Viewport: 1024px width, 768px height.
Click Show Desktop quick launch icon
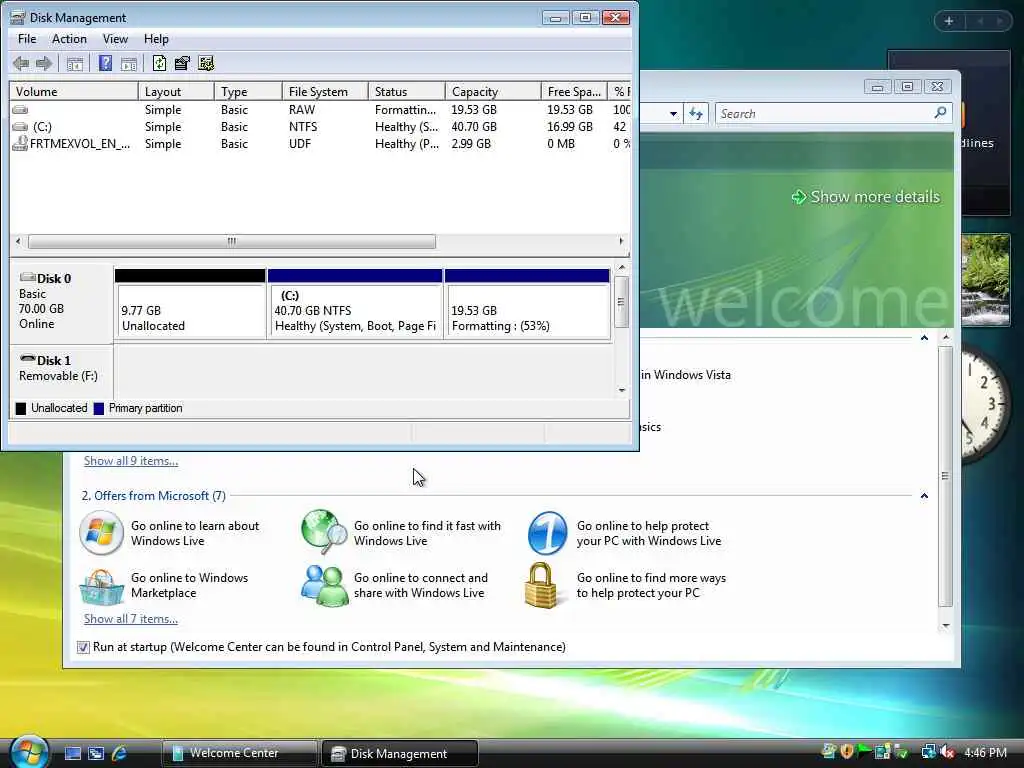coord(72,753)
